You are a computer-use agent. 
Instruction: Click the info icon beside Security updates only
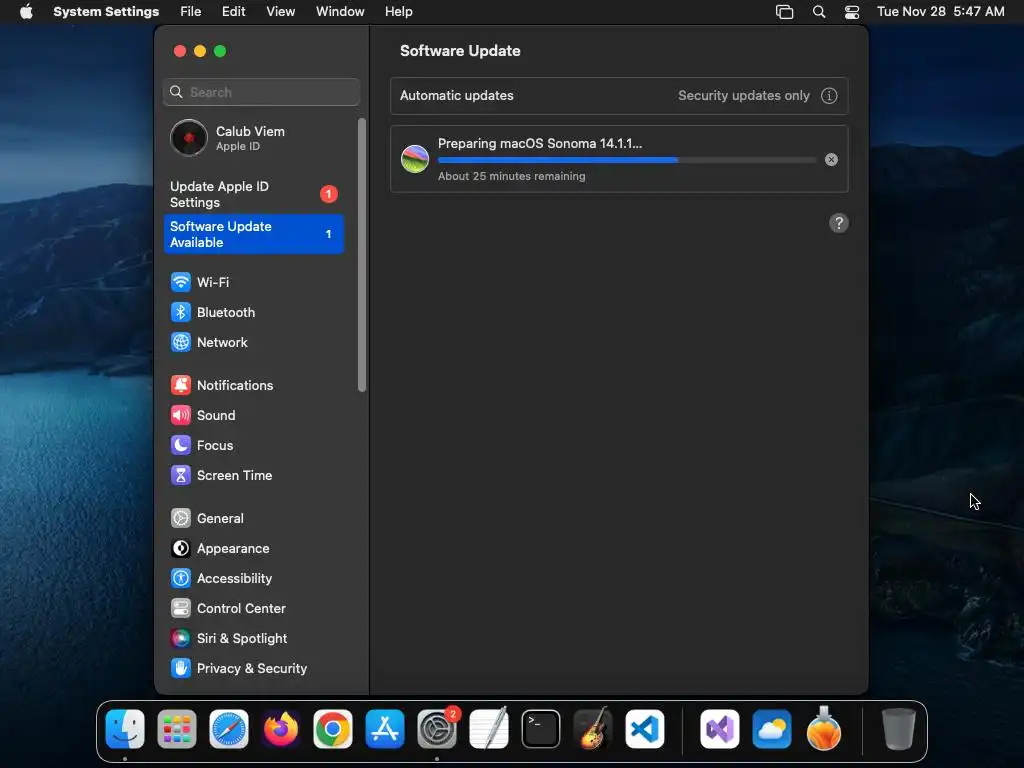tap(829, 96)
